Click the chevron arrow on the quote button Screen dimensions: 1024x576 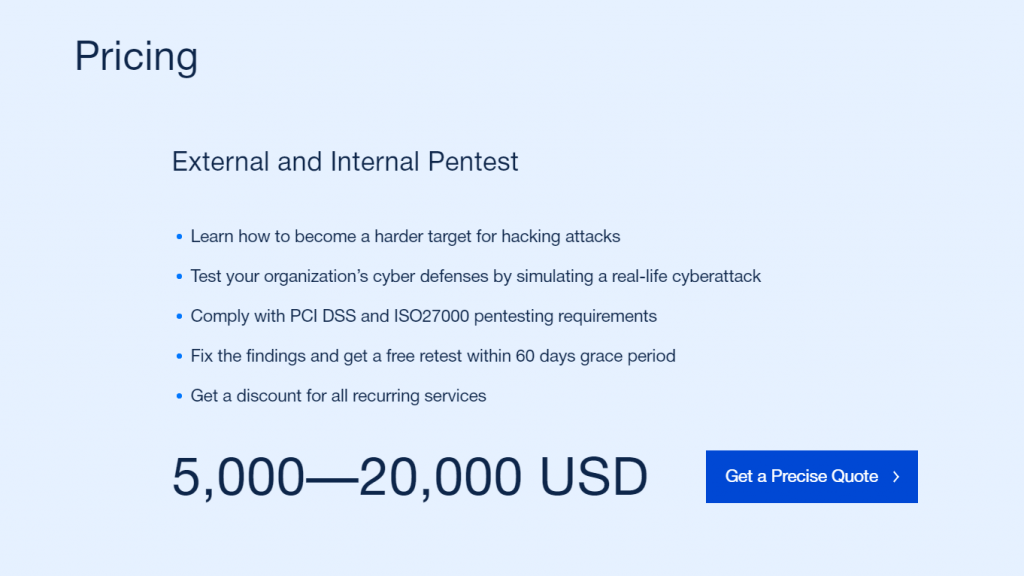click(897, 477)
